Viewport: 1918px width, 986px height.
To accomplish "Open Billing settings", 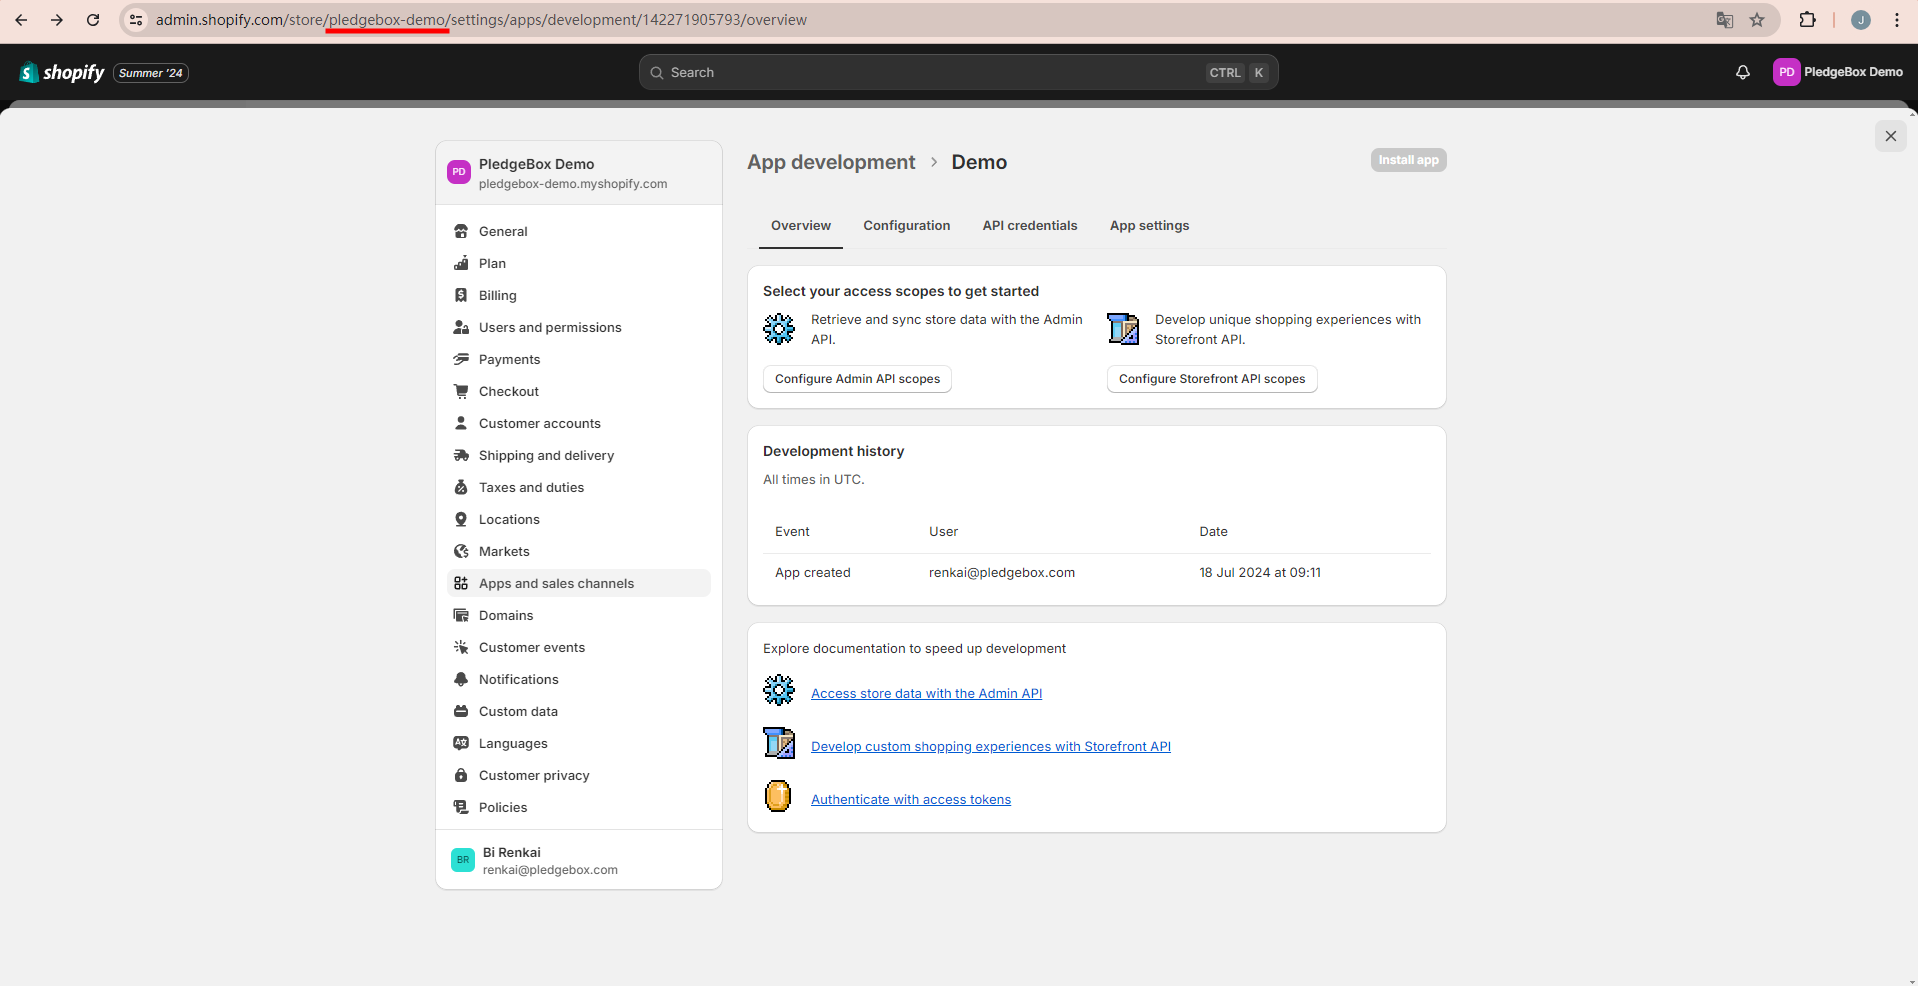I will [x=579, y=295].
